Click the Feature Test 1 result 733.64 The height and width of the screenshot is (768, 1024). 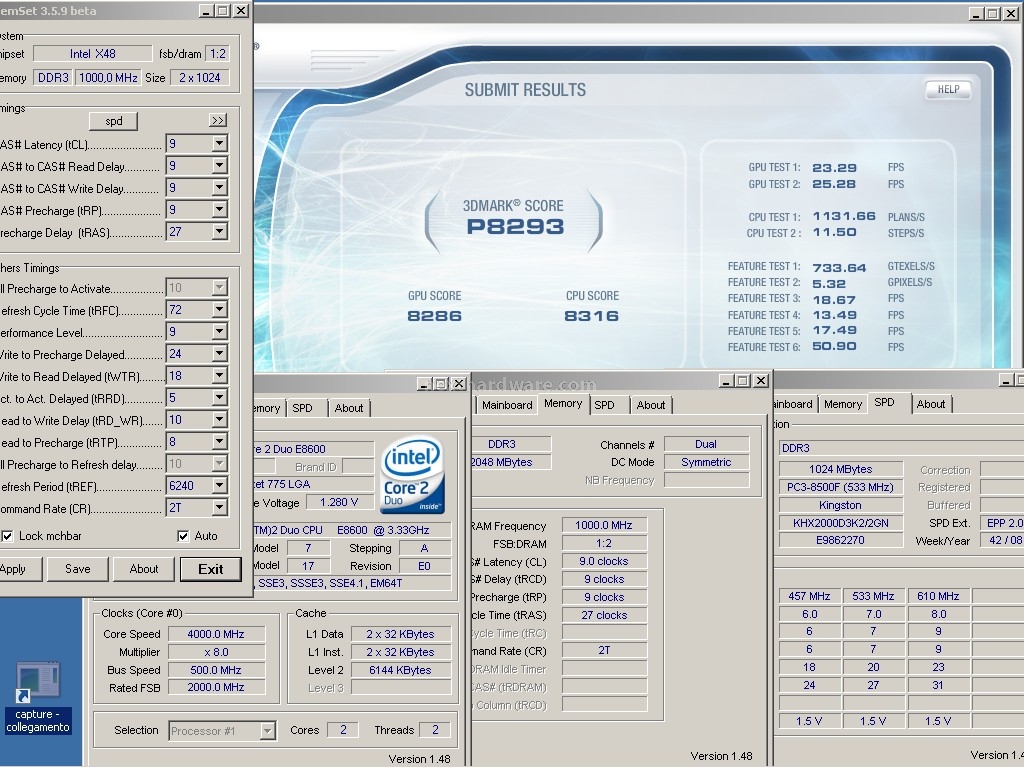pyautogui.click(x=839, y=268)
